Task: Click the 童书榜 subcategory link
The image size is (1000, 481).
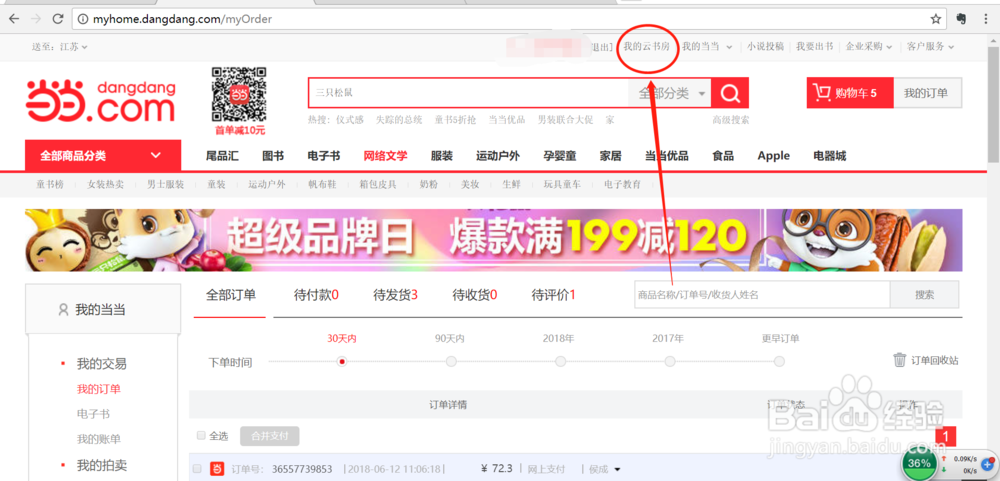Action: point(49,184)
